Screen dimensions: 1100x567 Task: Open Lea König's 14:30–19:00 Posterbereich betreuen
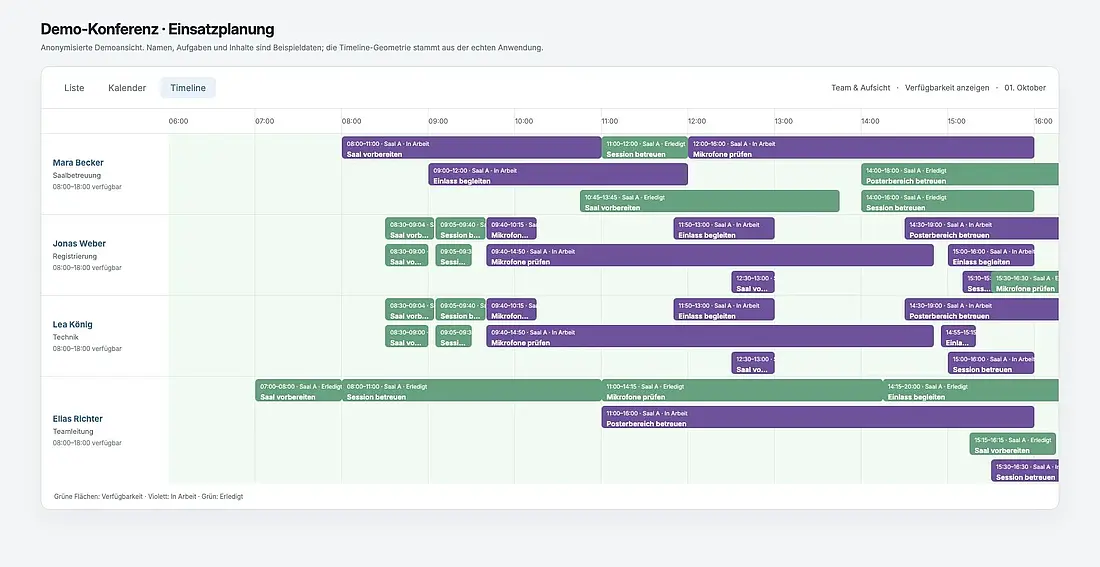(981, 309)
